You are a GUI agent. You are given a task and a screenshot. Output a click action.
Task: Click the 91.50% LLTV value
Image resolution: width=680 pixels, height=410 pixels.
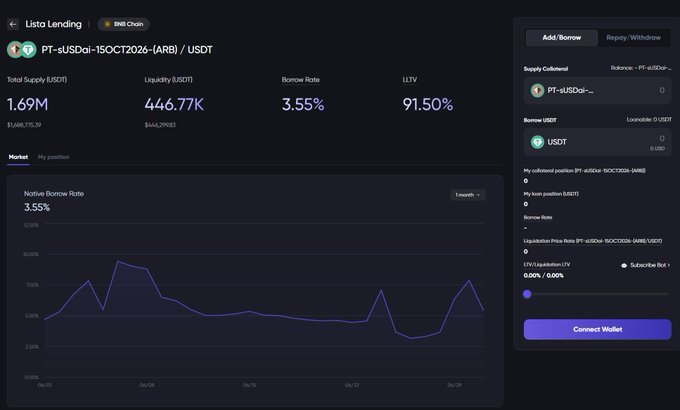coord(428,105)
